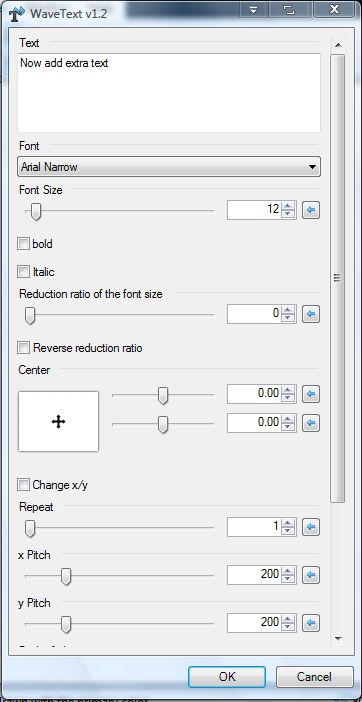Image resolution: width=362 pixels, height=702 pixels.
Task: Reset Font Size with its arrow icon
Action: (x=311, y=210)
